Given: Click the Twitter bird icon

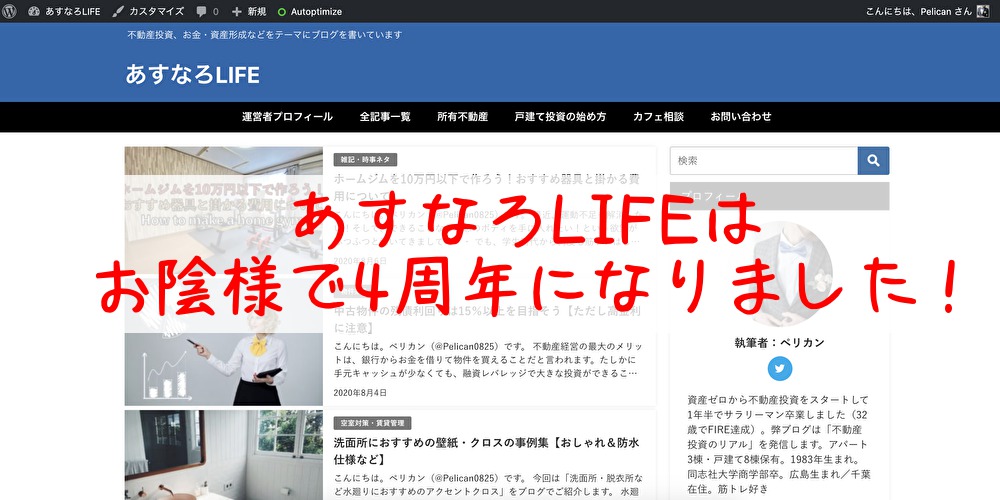Looking at the screenshot, I should click(779, 369).
